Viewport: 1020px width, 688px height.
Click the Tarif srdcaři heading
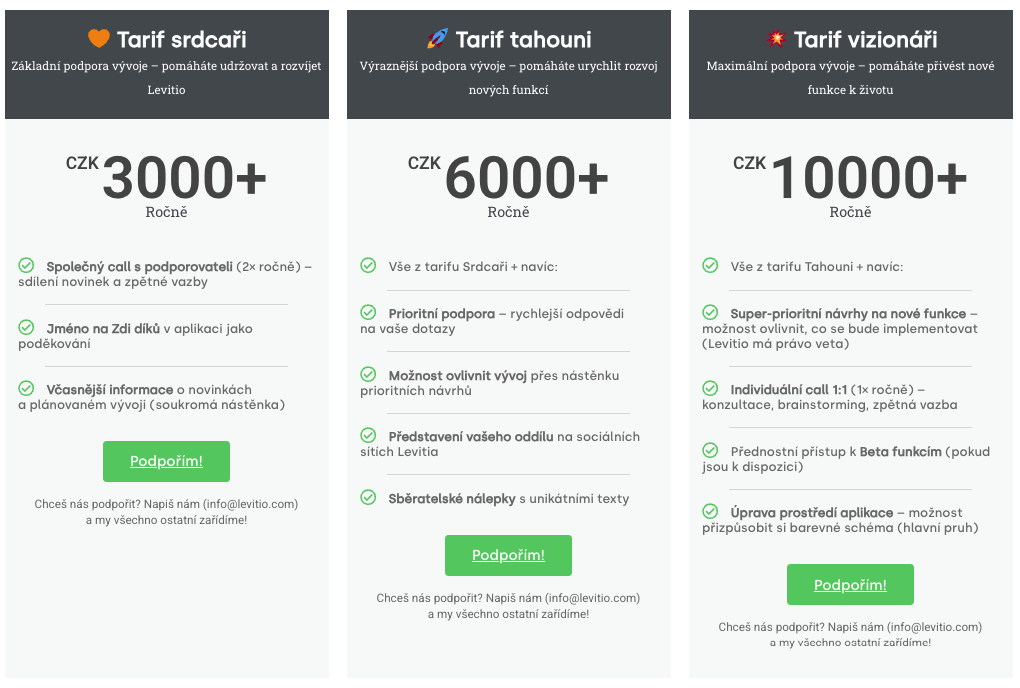click(x=181, y=40)
